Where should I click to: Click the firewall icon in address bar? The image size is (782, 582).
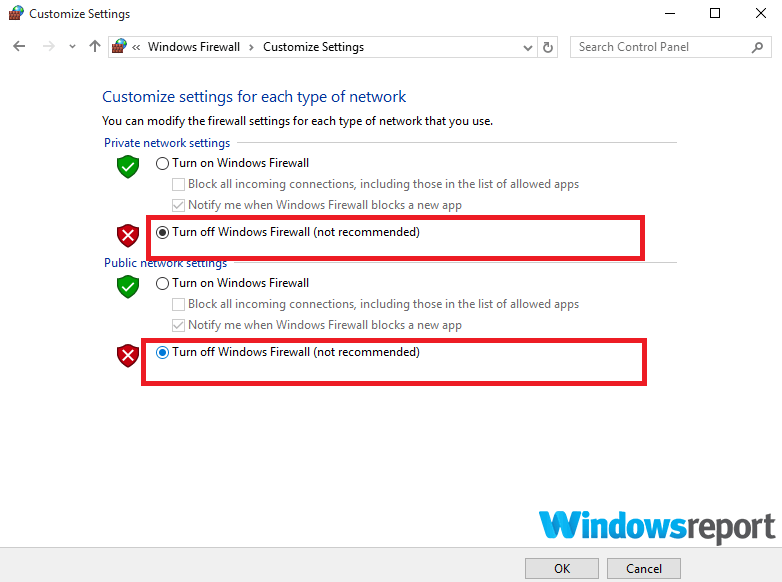(x=119, y=46)
